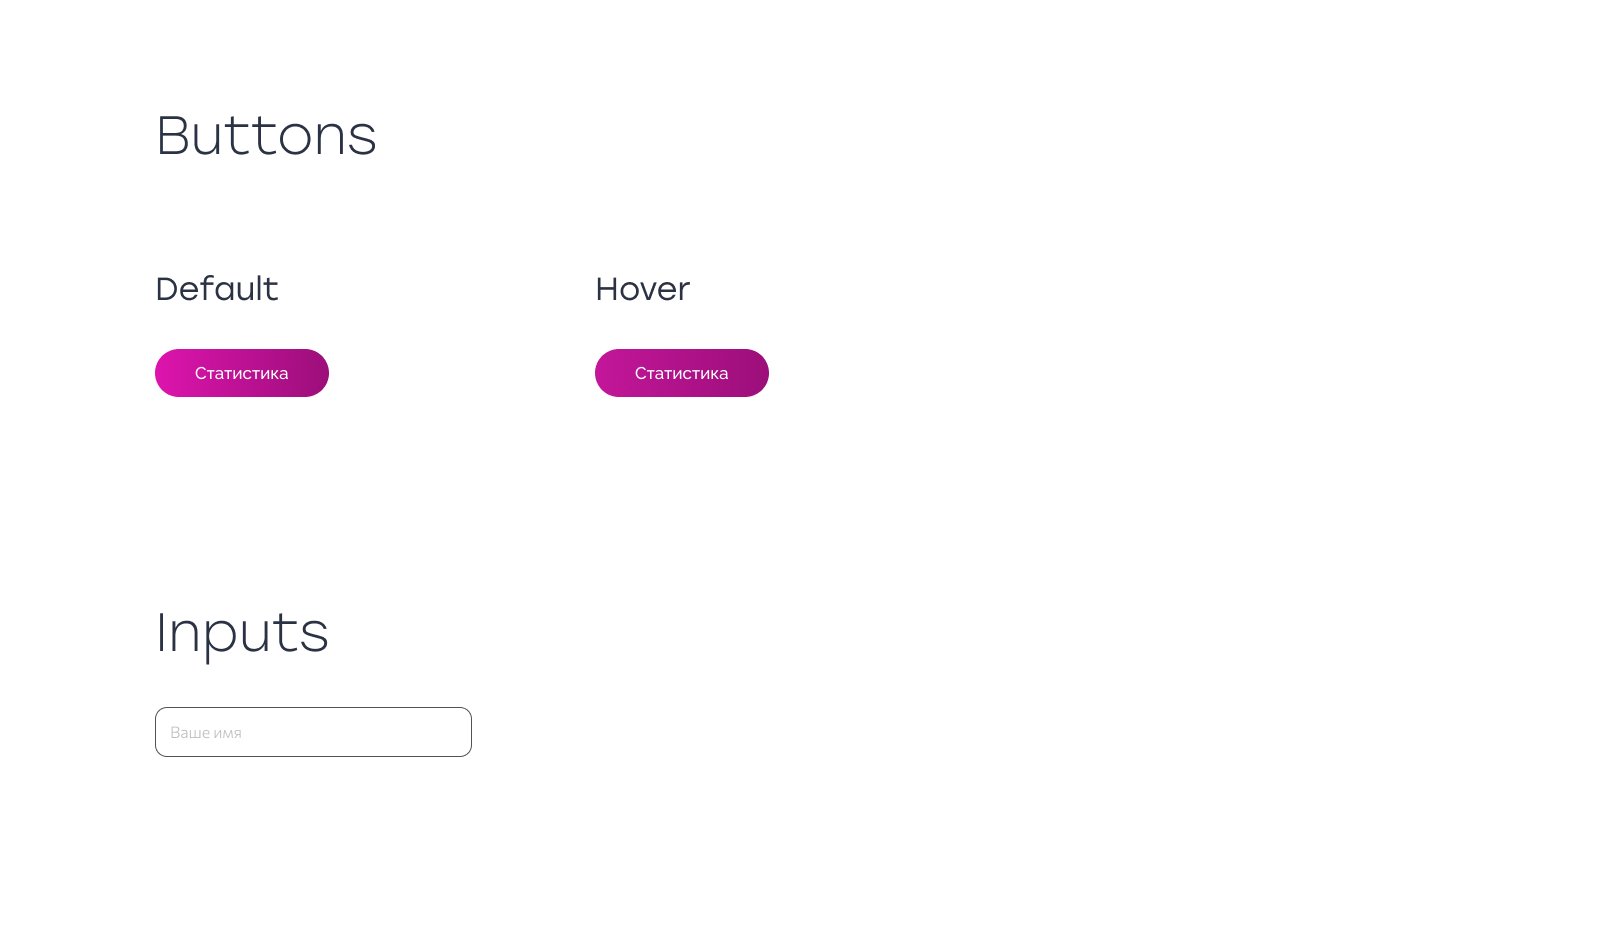
Task: Activate the Статистика pill below Hover
Action: [682, 373]
